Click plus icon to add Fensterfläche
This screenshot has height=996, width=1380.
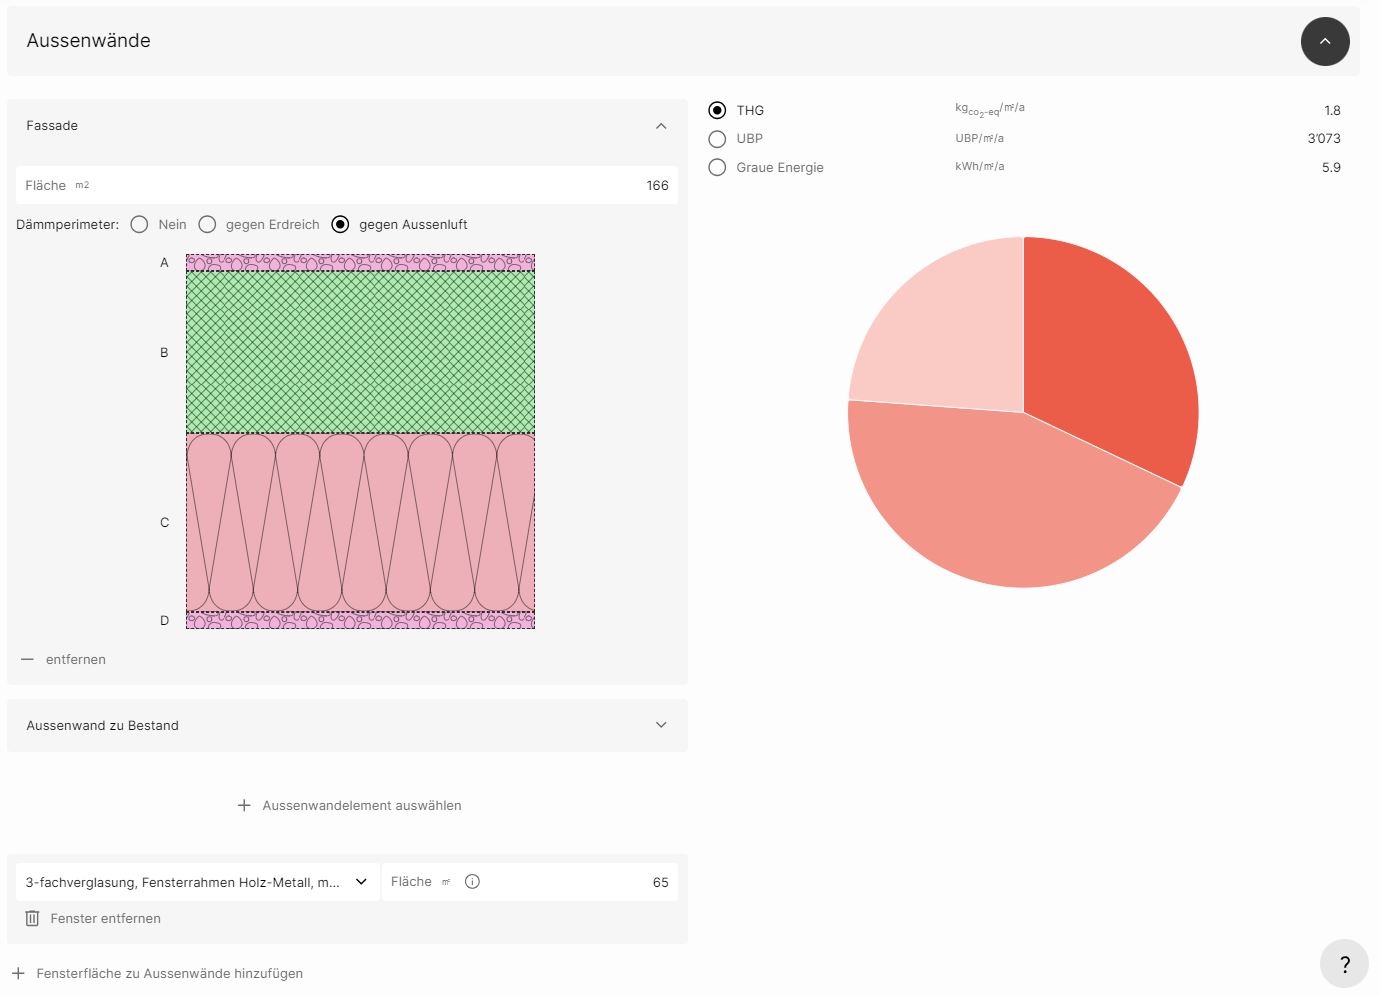(x=18, y=973)
